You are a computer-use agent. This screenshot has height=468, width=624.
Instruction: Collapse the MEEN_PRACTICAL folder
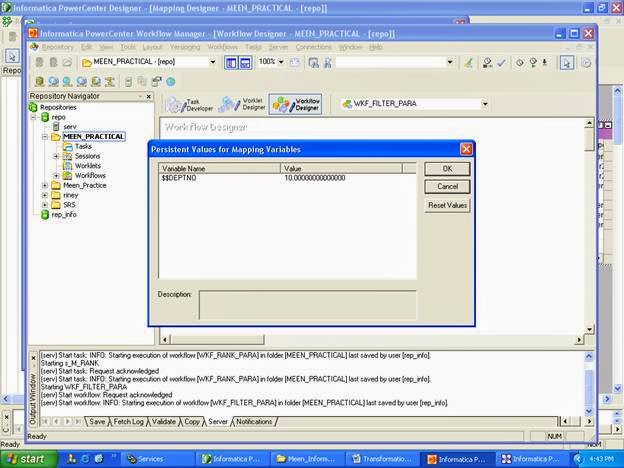click(x=45, y=136)
